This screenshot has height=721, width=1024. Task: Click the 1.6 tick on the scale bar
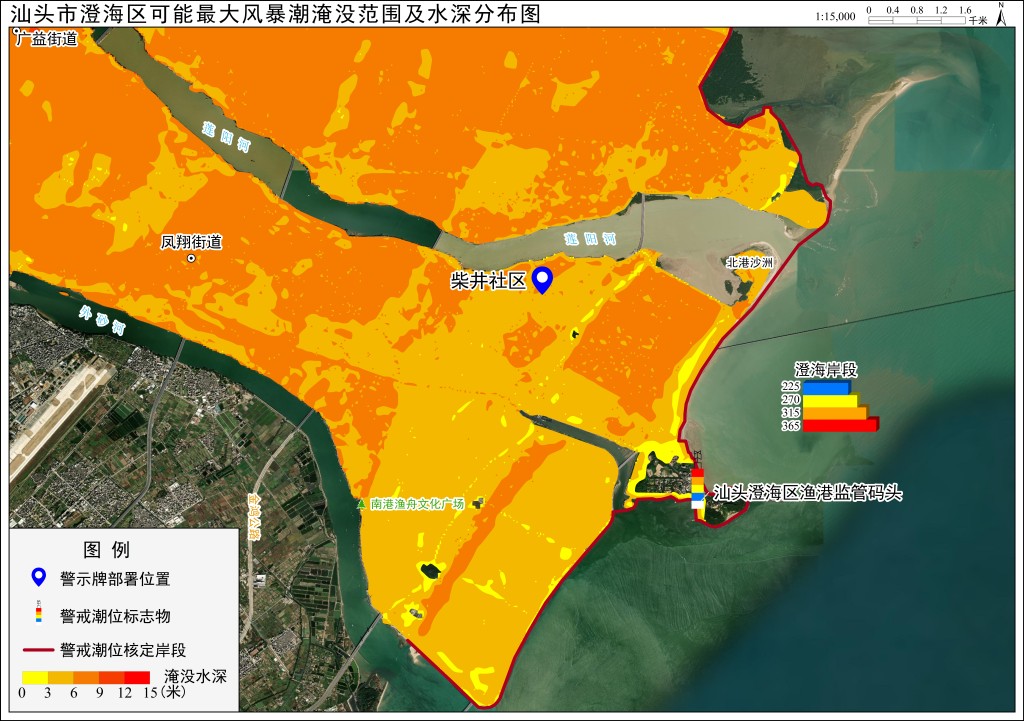point(965,10)
